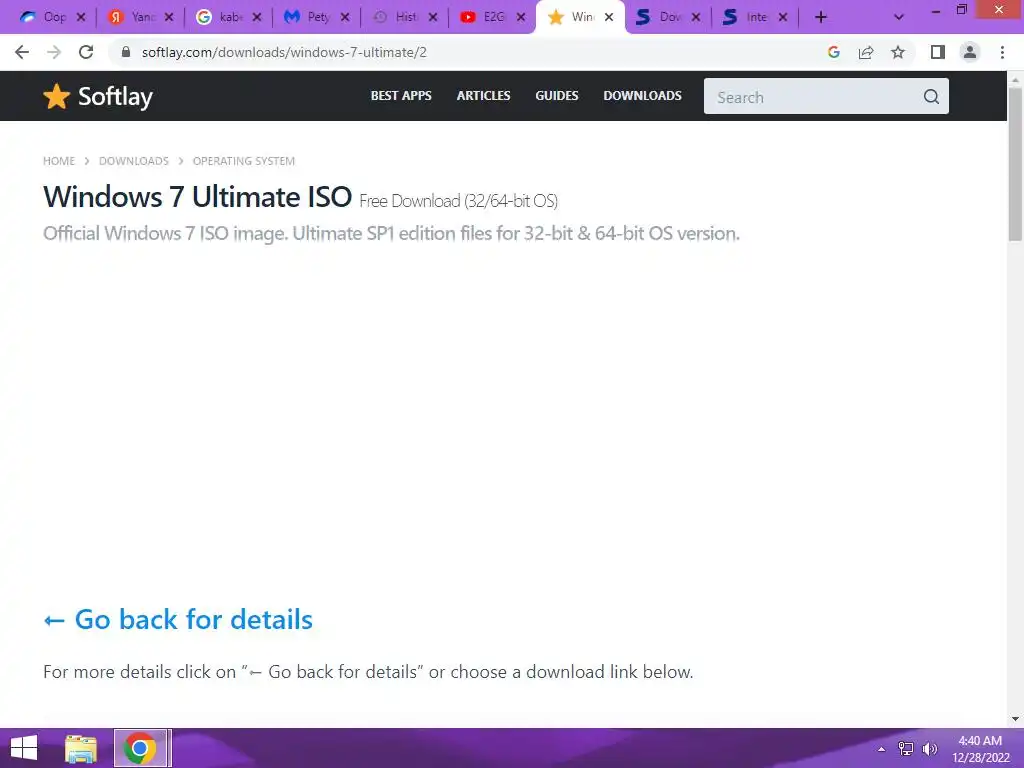1024x768 pixels.
Task: Open network tray icon
Action: click(x=906, y=749)
